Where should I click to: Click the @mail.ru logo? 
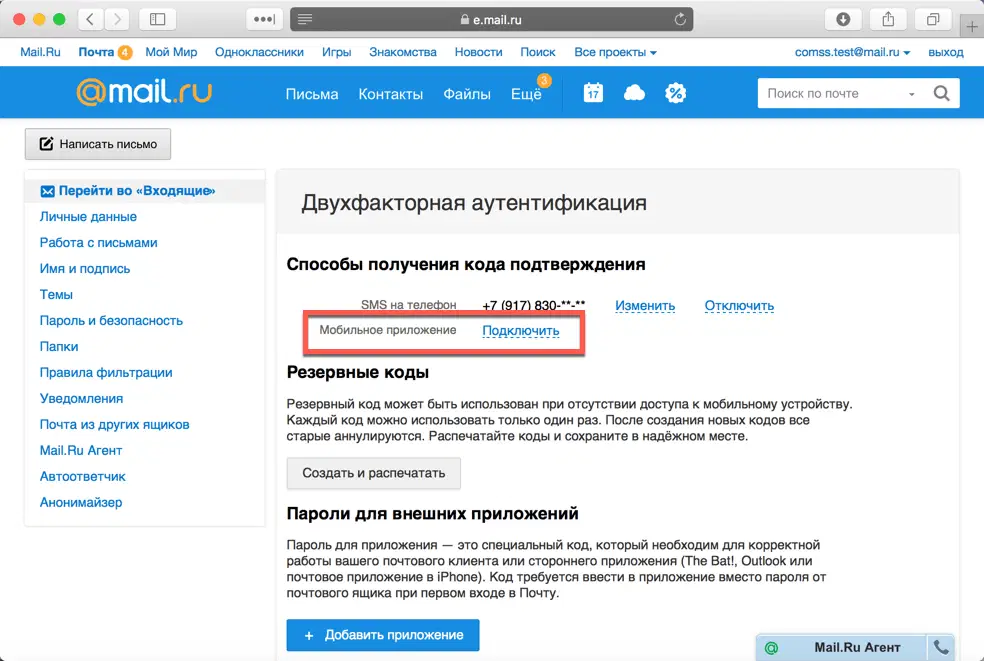144,92
